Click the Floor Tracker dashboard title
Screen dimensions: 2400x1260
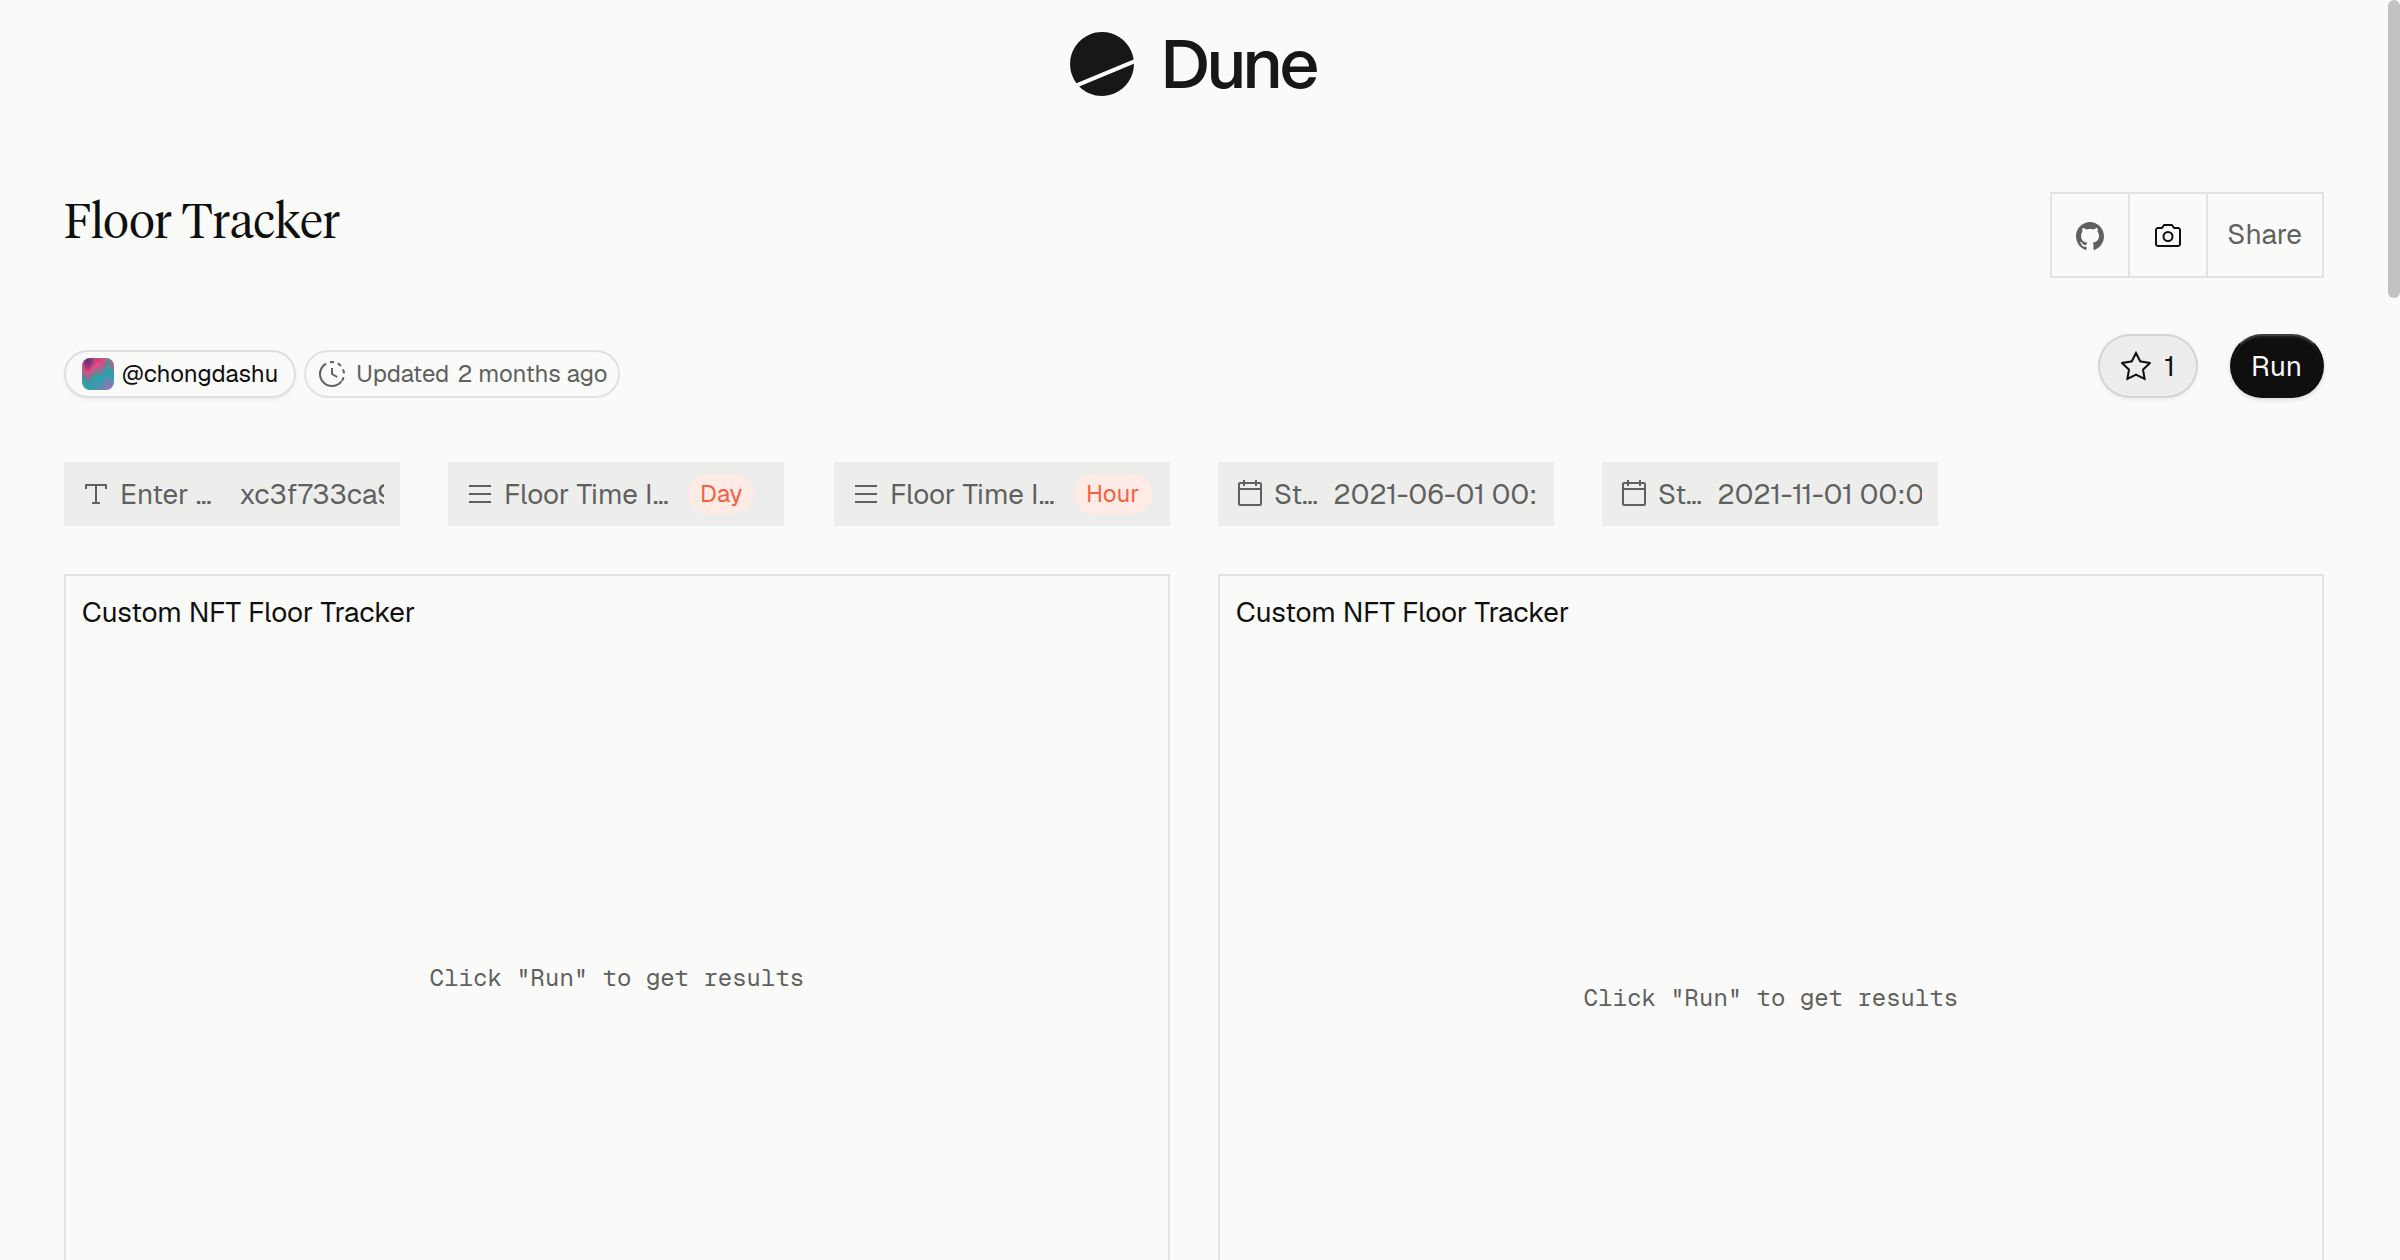click(202, 221)
